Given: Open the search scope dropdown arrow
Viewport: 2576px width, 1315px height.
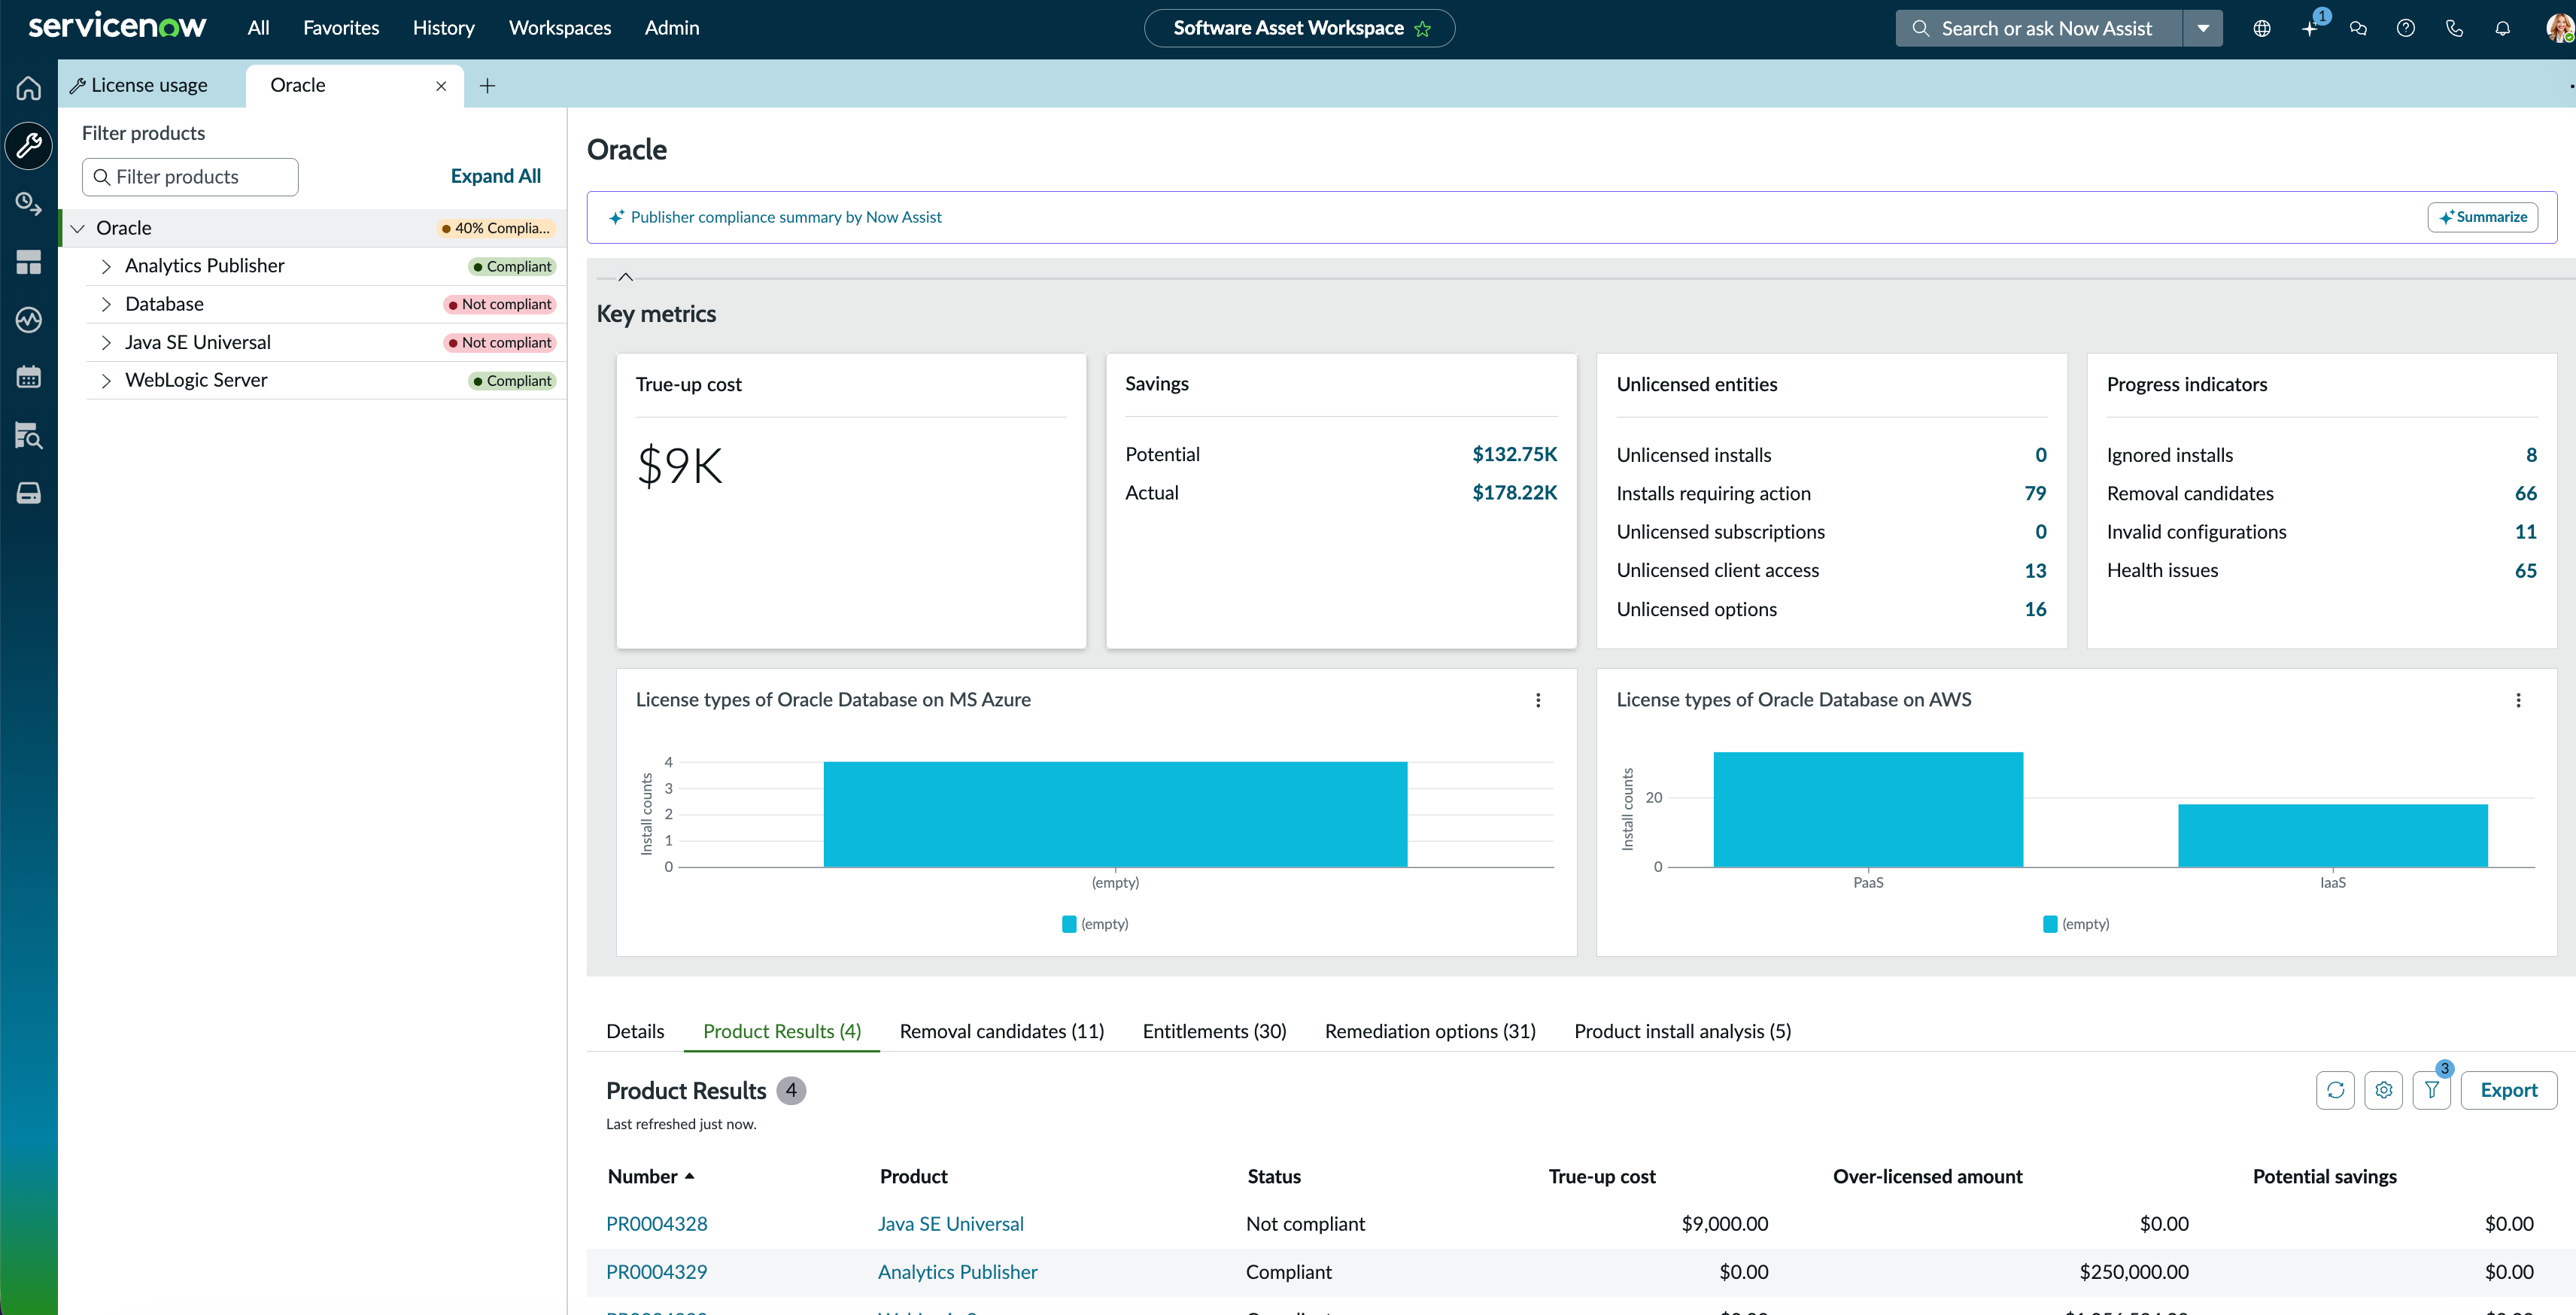Looking at the screenshot, I should click(x=2203, y=28).
